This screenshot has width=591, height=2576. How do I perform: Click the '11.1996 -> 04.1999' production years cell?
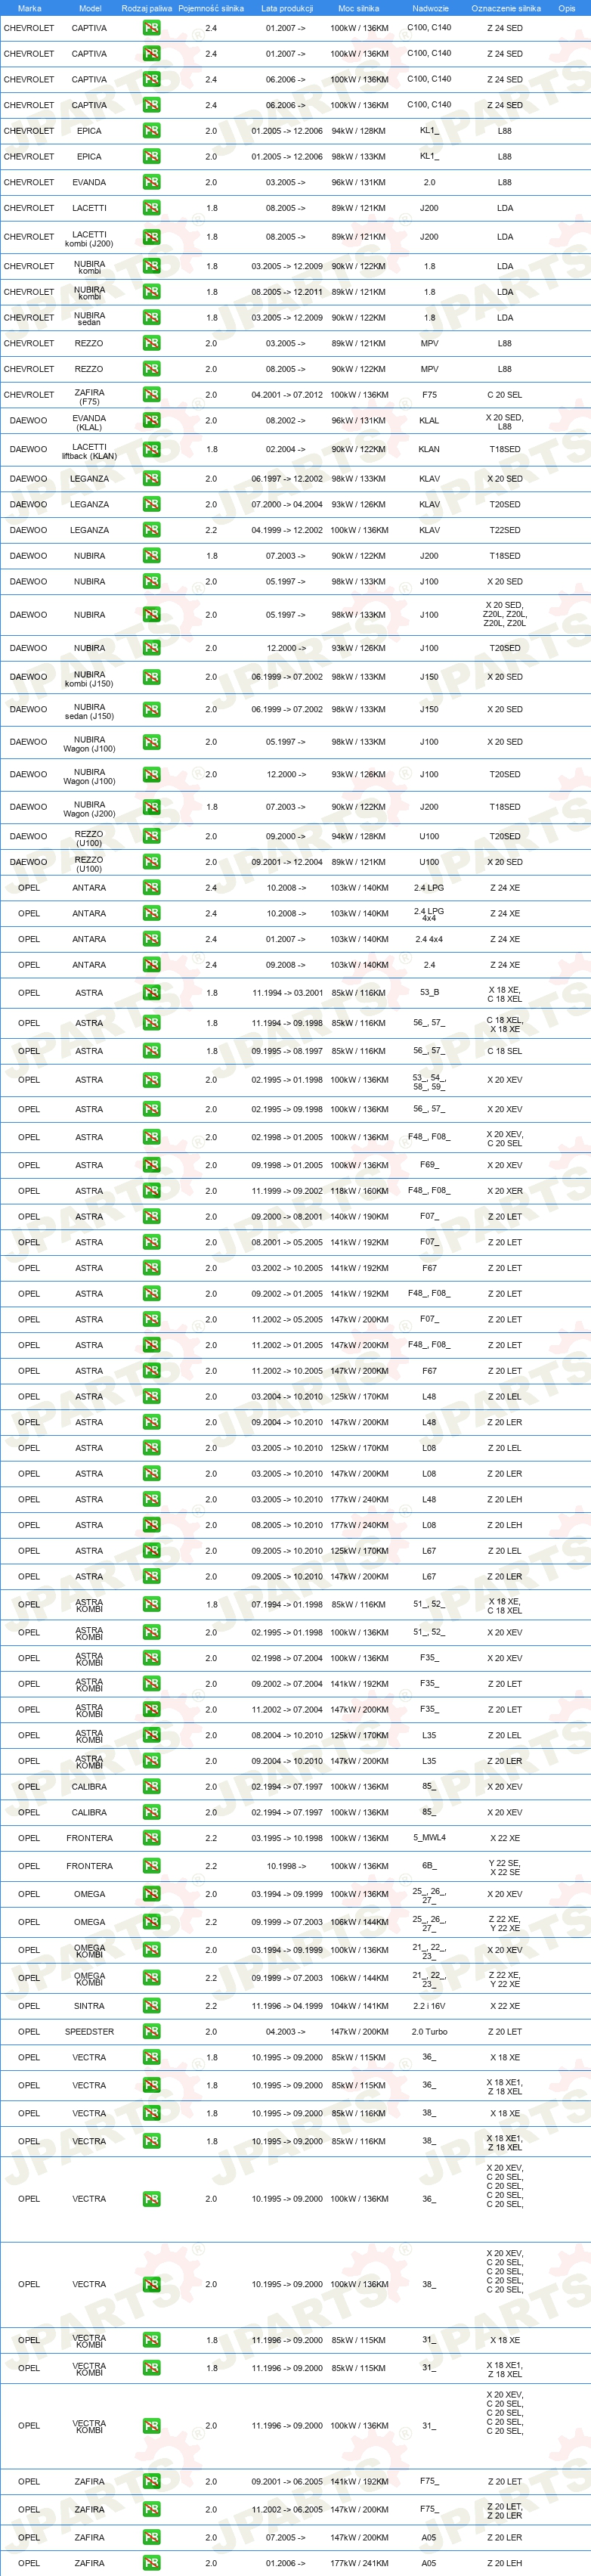click(x=287, y=2006)
